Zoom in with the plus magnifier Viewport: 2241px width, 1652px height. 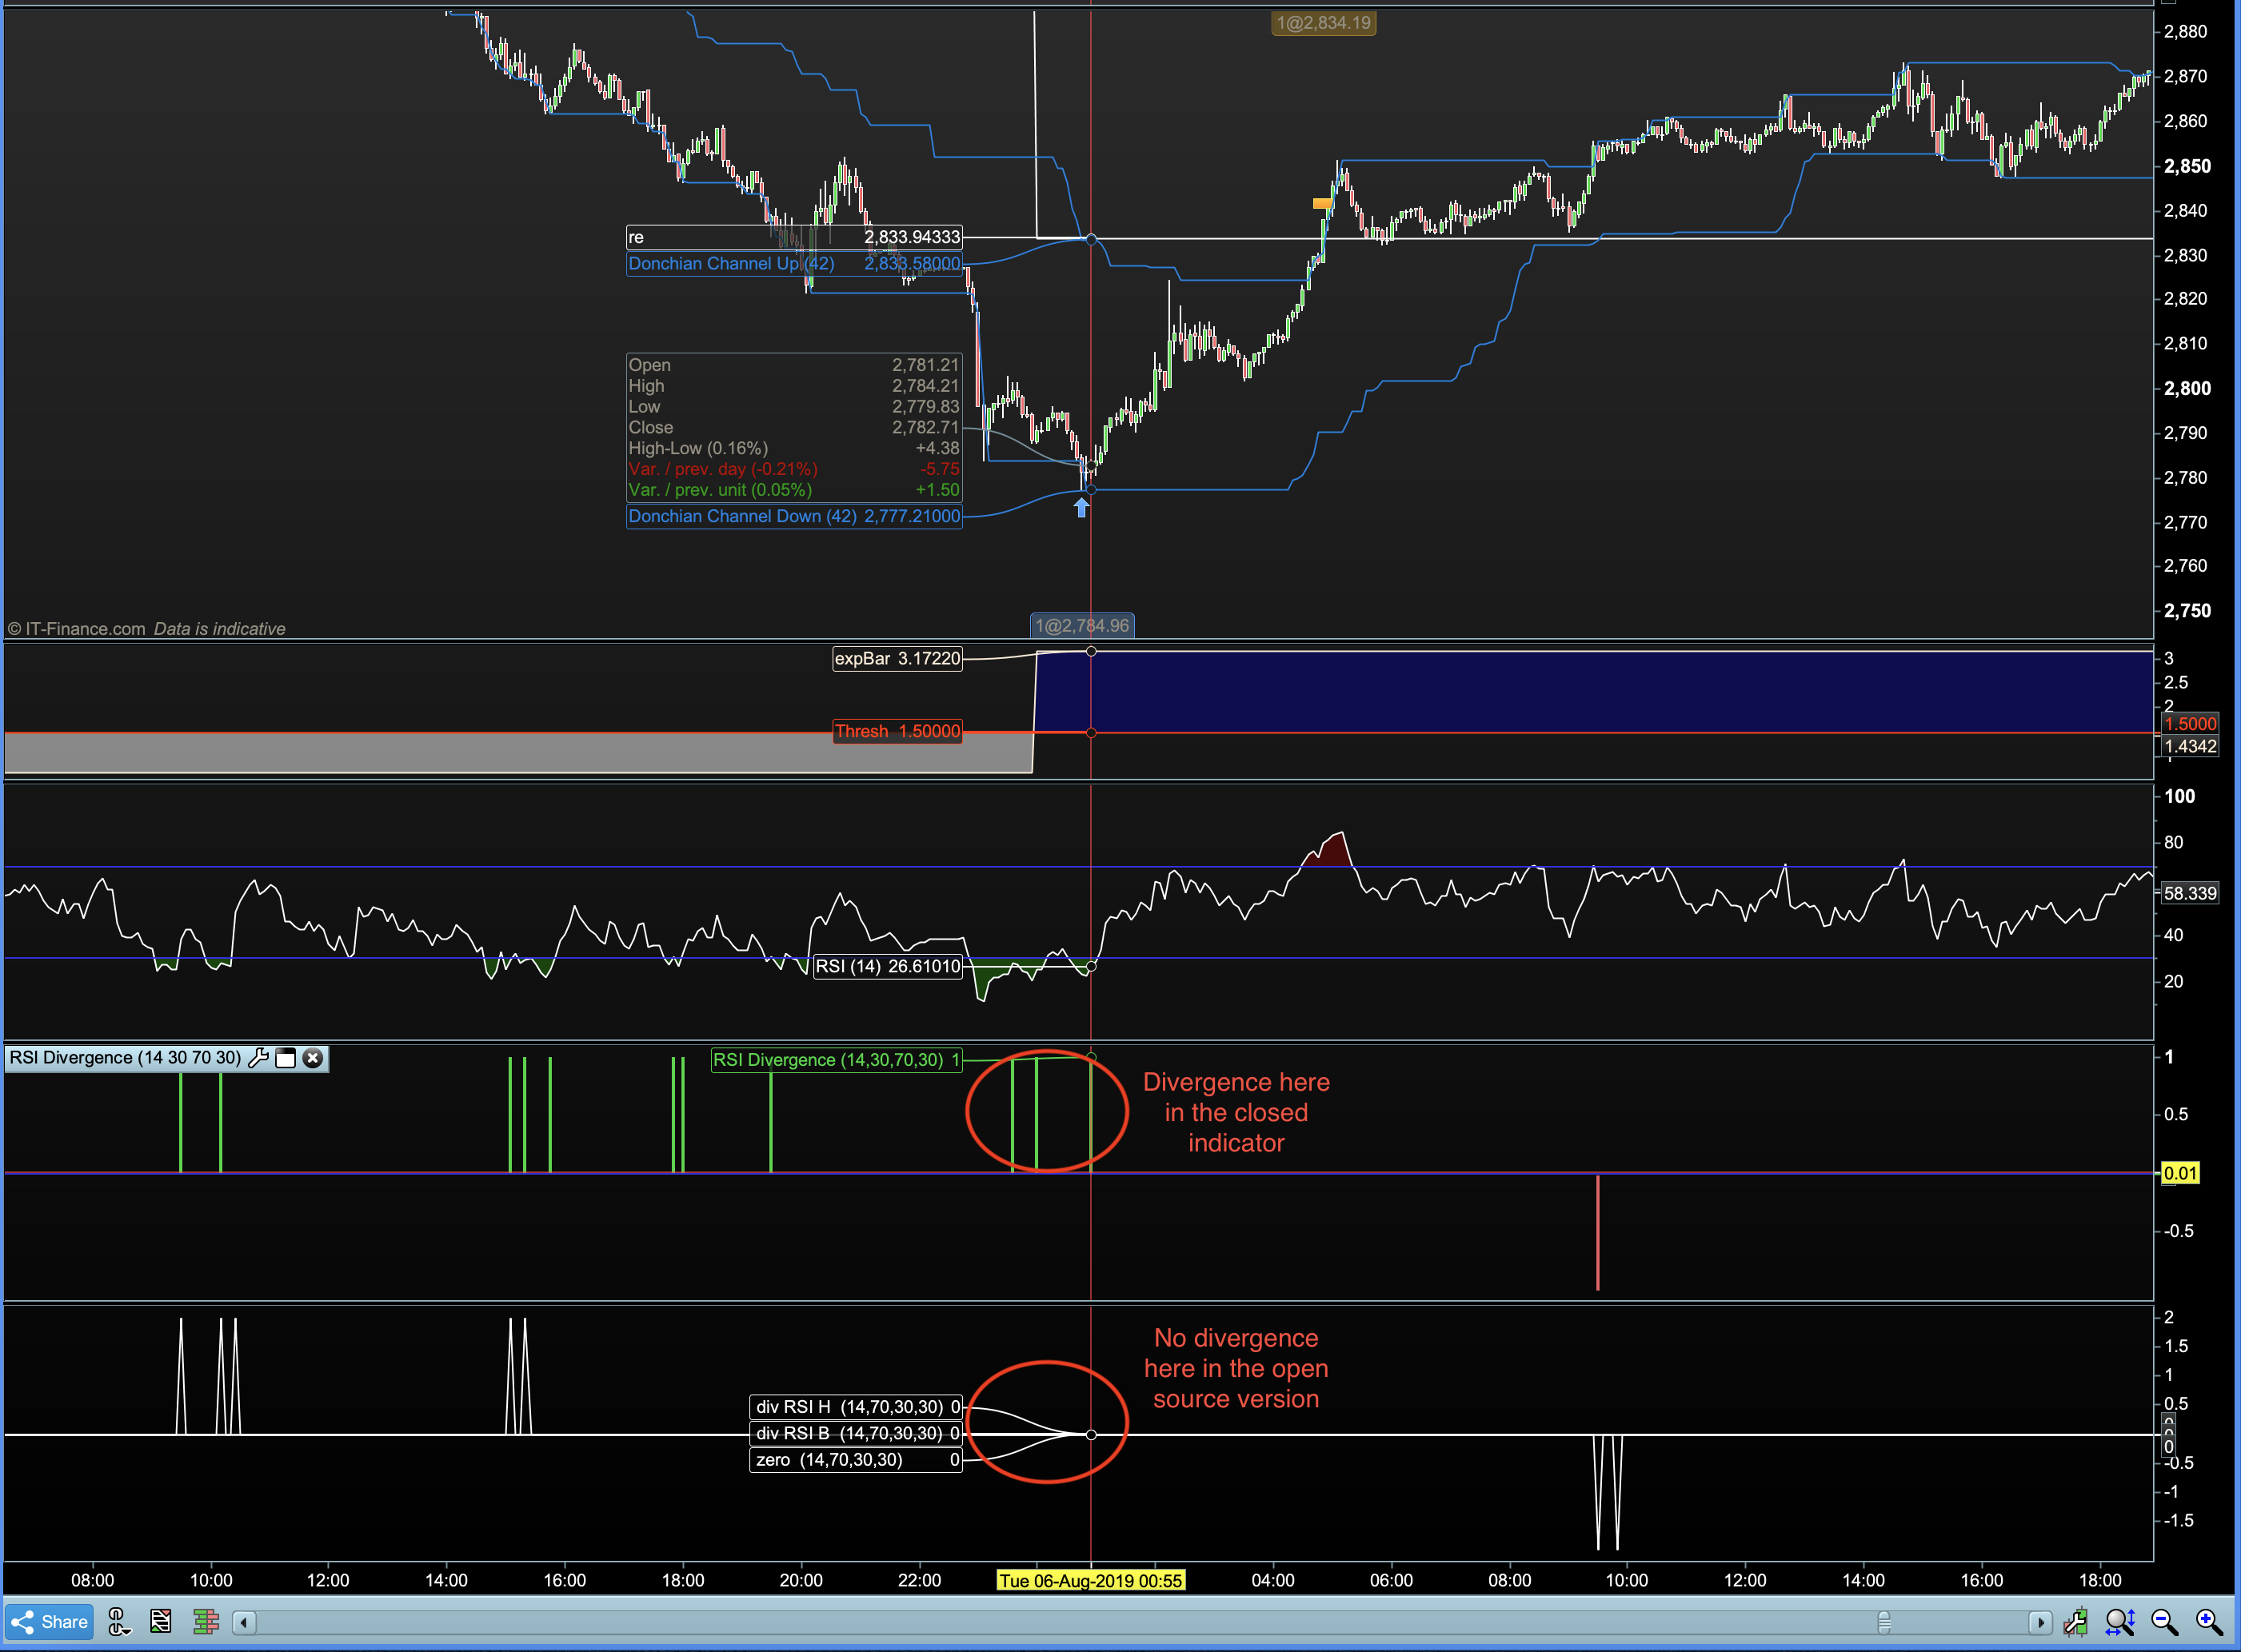(2208, 1621)
